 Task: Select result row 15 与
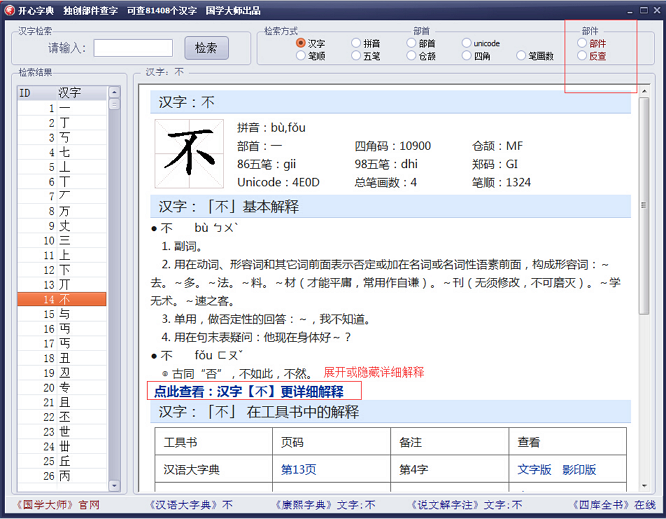(x=62, y=314)
